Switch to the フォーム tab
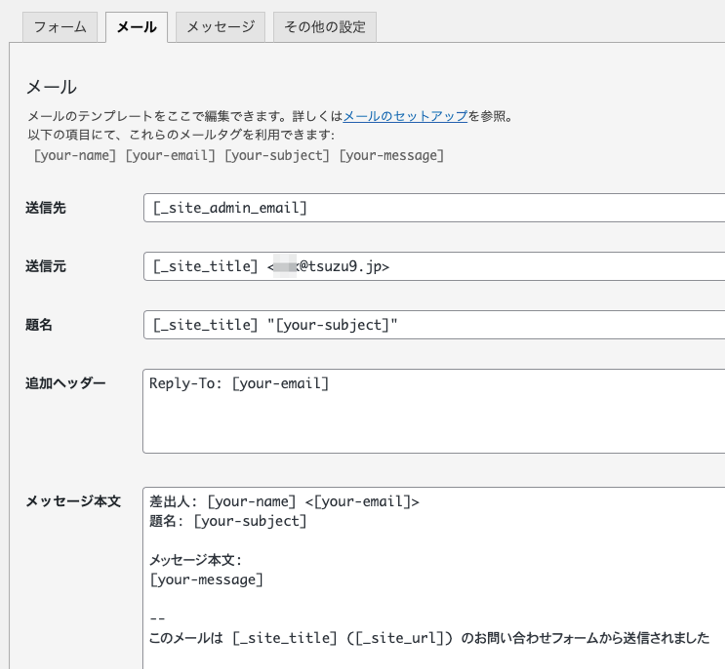Image resolution: width=725 pixels, height=669 pixels. [x=60, y=27]
